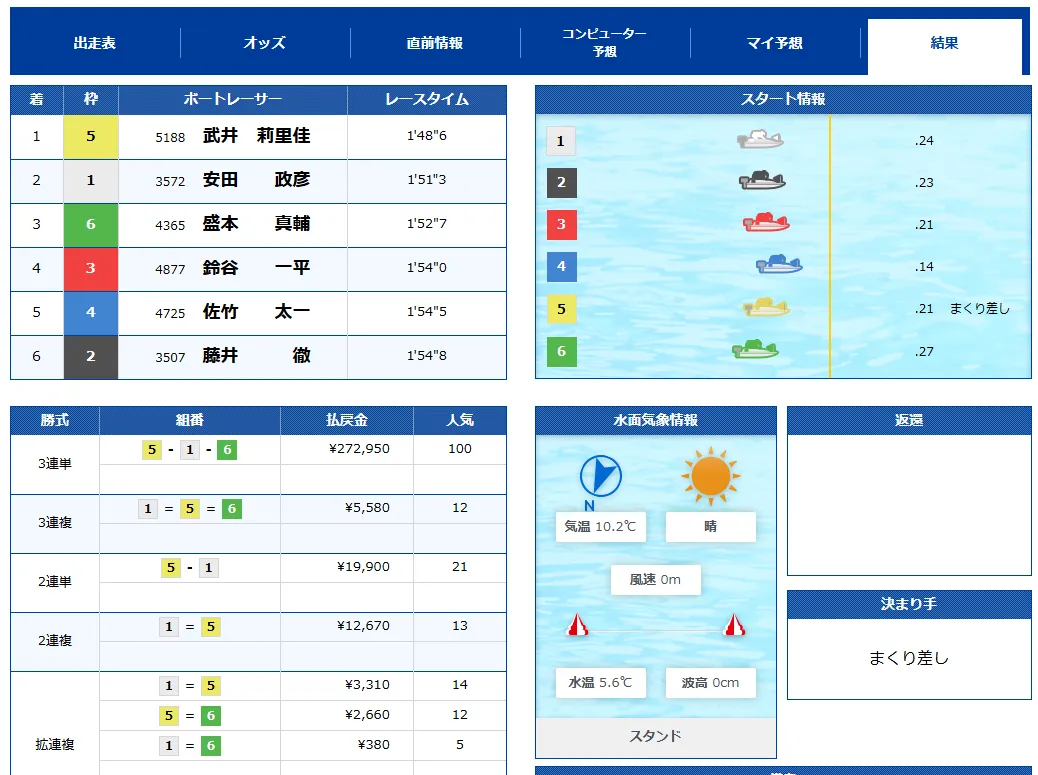Click the ¥272,950 payout amount
Screen dimensions: 1038x775
pyautogui.click(x=359, y=449)
